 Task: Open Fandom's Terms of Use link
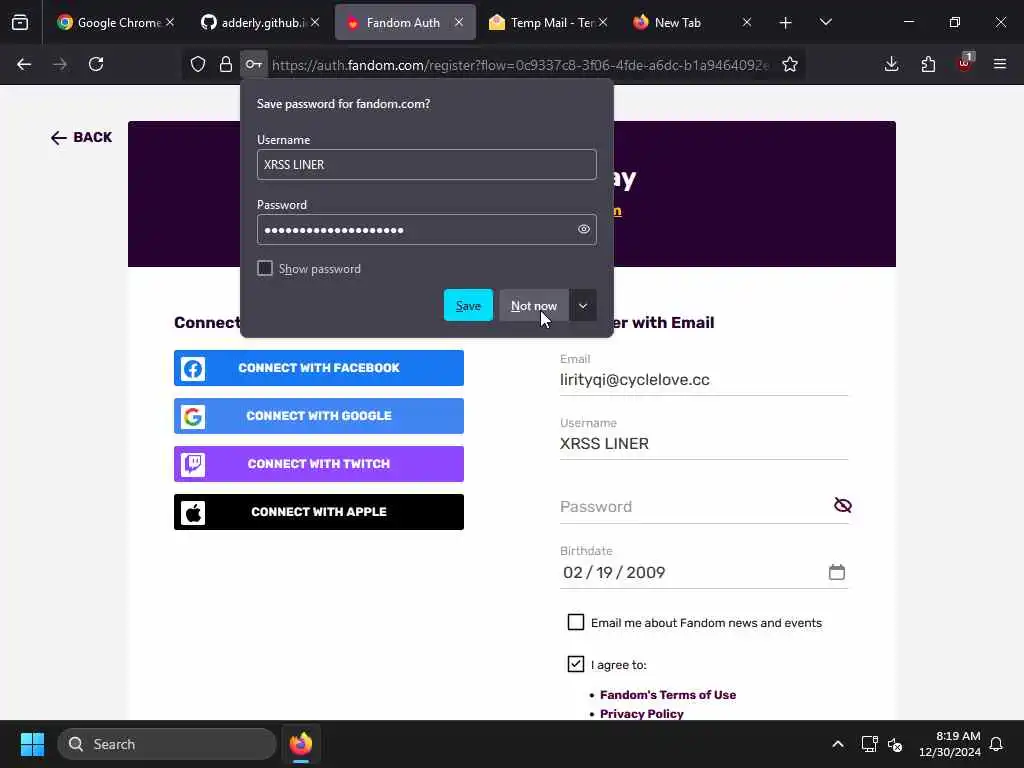(x=667, y=695)
